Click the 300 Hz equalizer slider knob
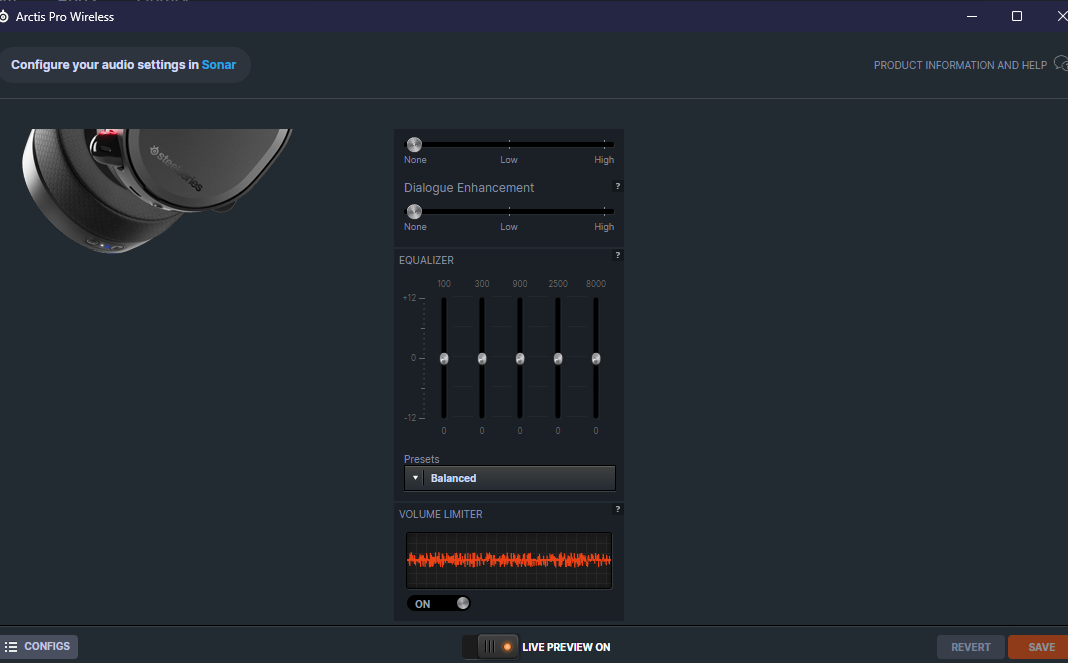Viewport: 1068px width, 663px height. point(482,358)
